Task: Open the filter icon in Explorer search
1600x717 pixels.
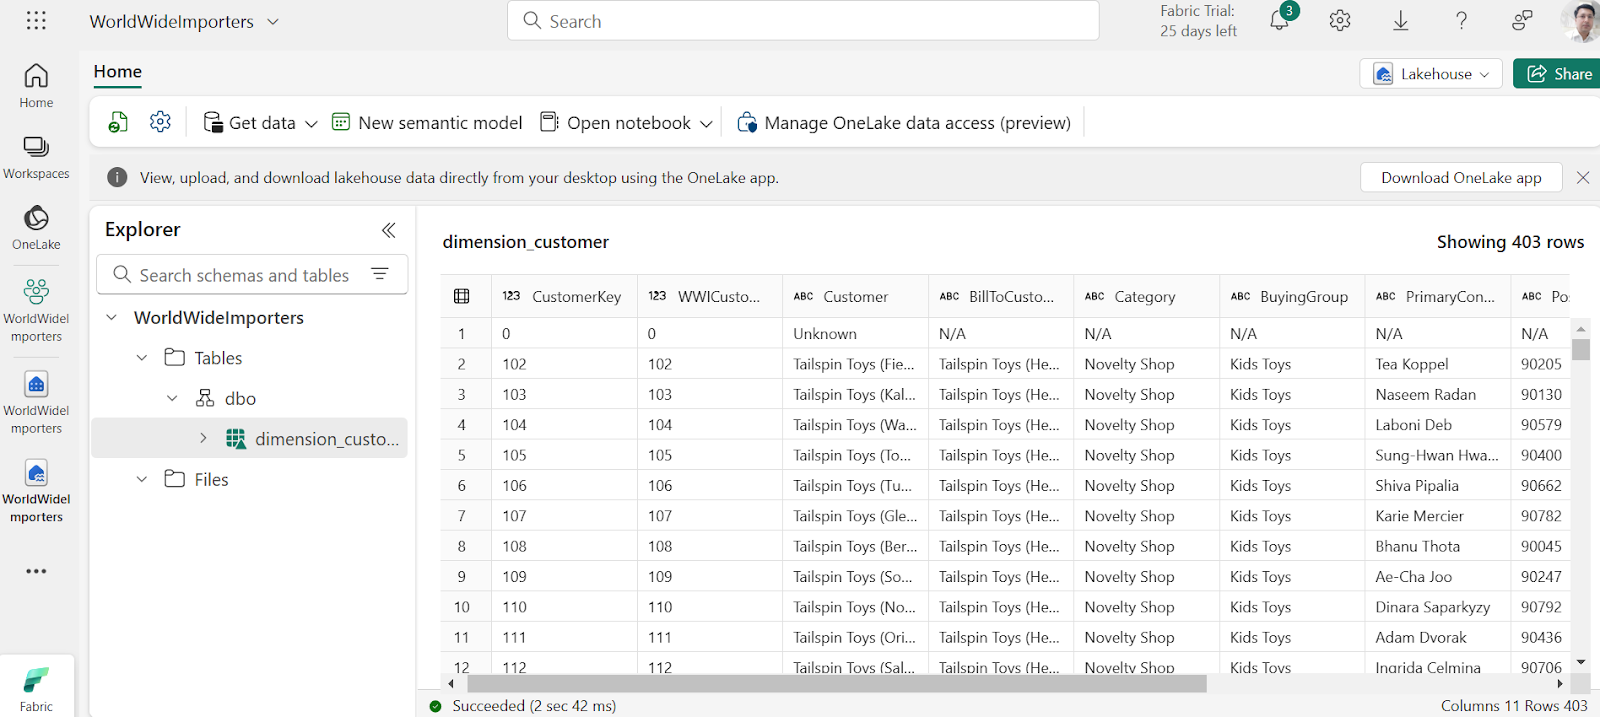Action: (379, 274)
